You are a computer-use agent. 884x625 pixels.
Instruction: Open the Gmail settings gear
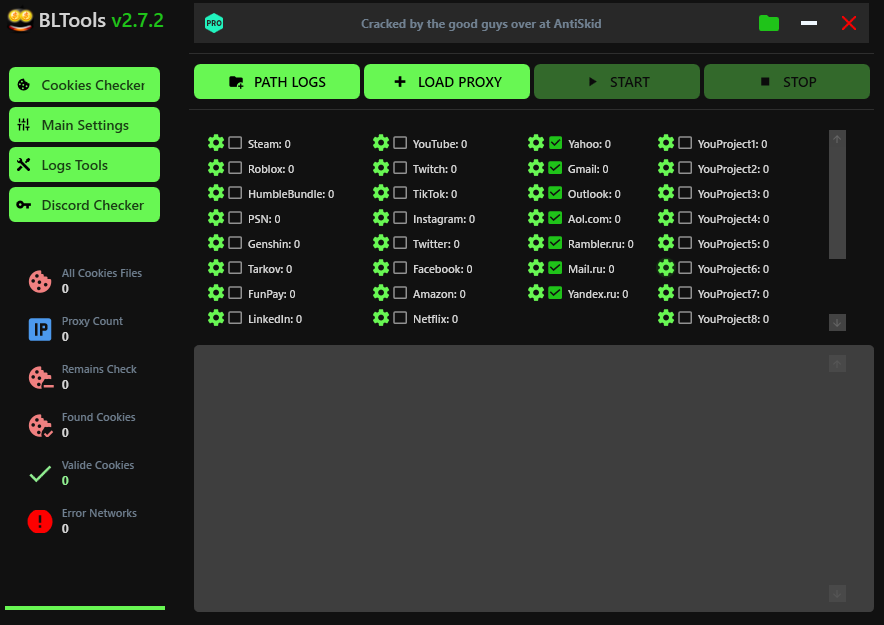point(536,168)
